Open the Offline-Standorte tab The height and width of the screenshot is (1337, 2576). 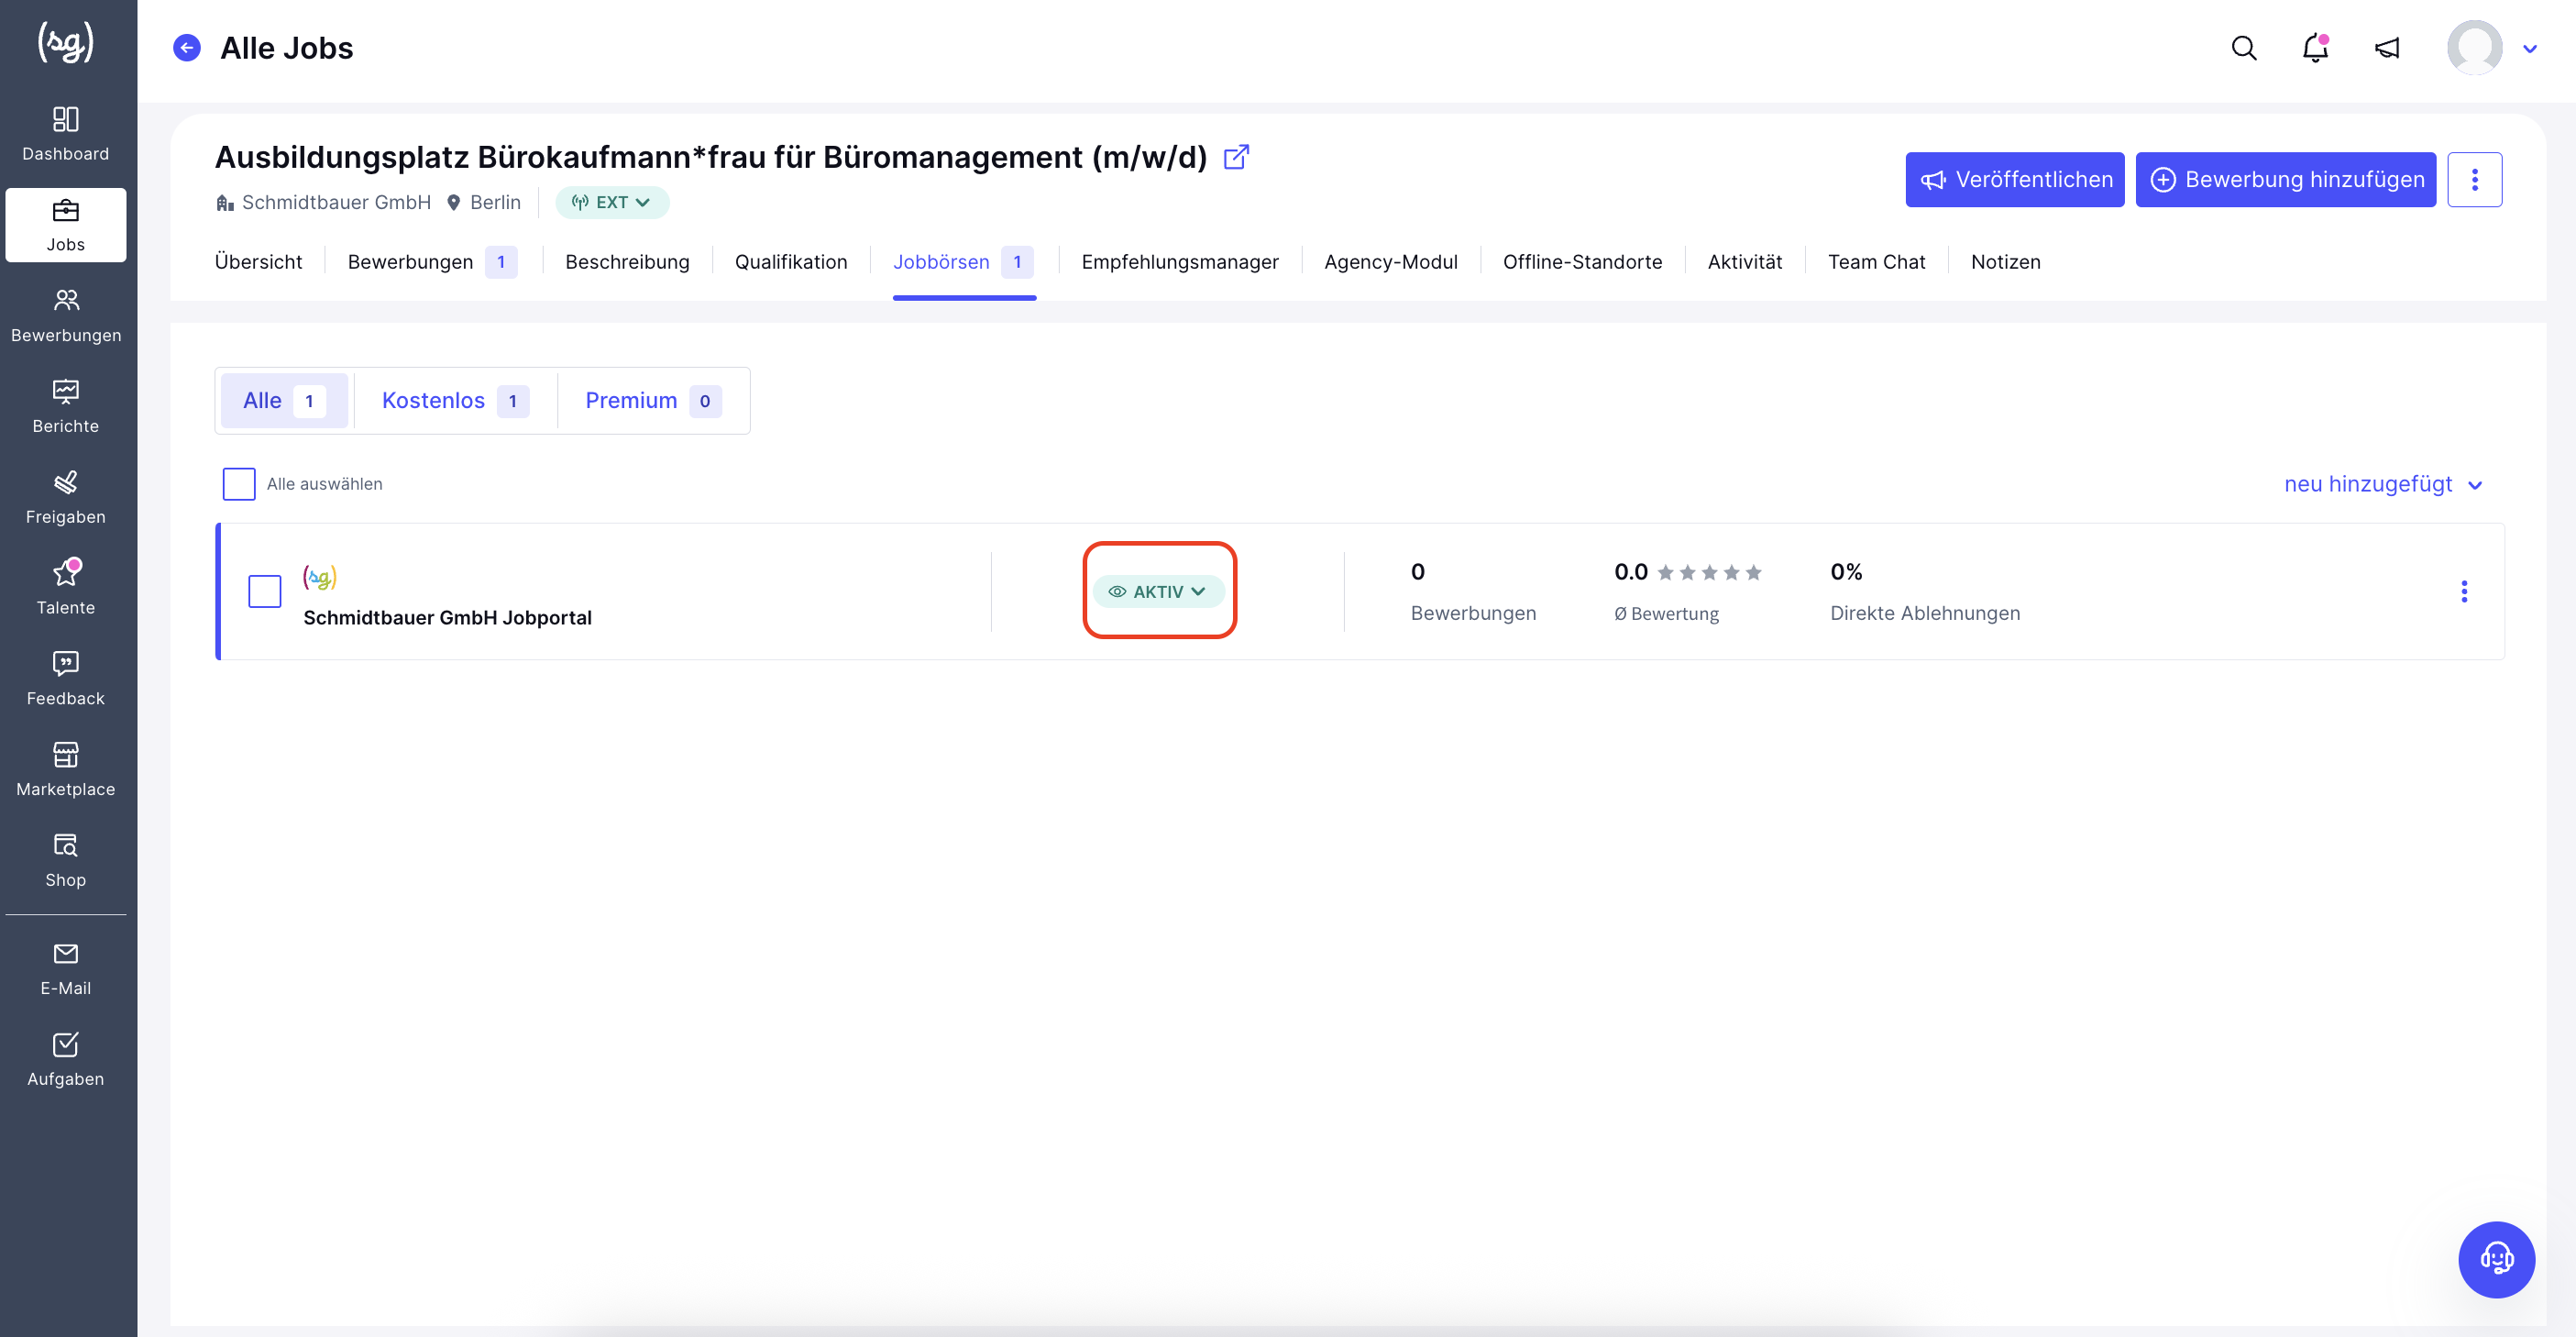(x=1582, y=262)
